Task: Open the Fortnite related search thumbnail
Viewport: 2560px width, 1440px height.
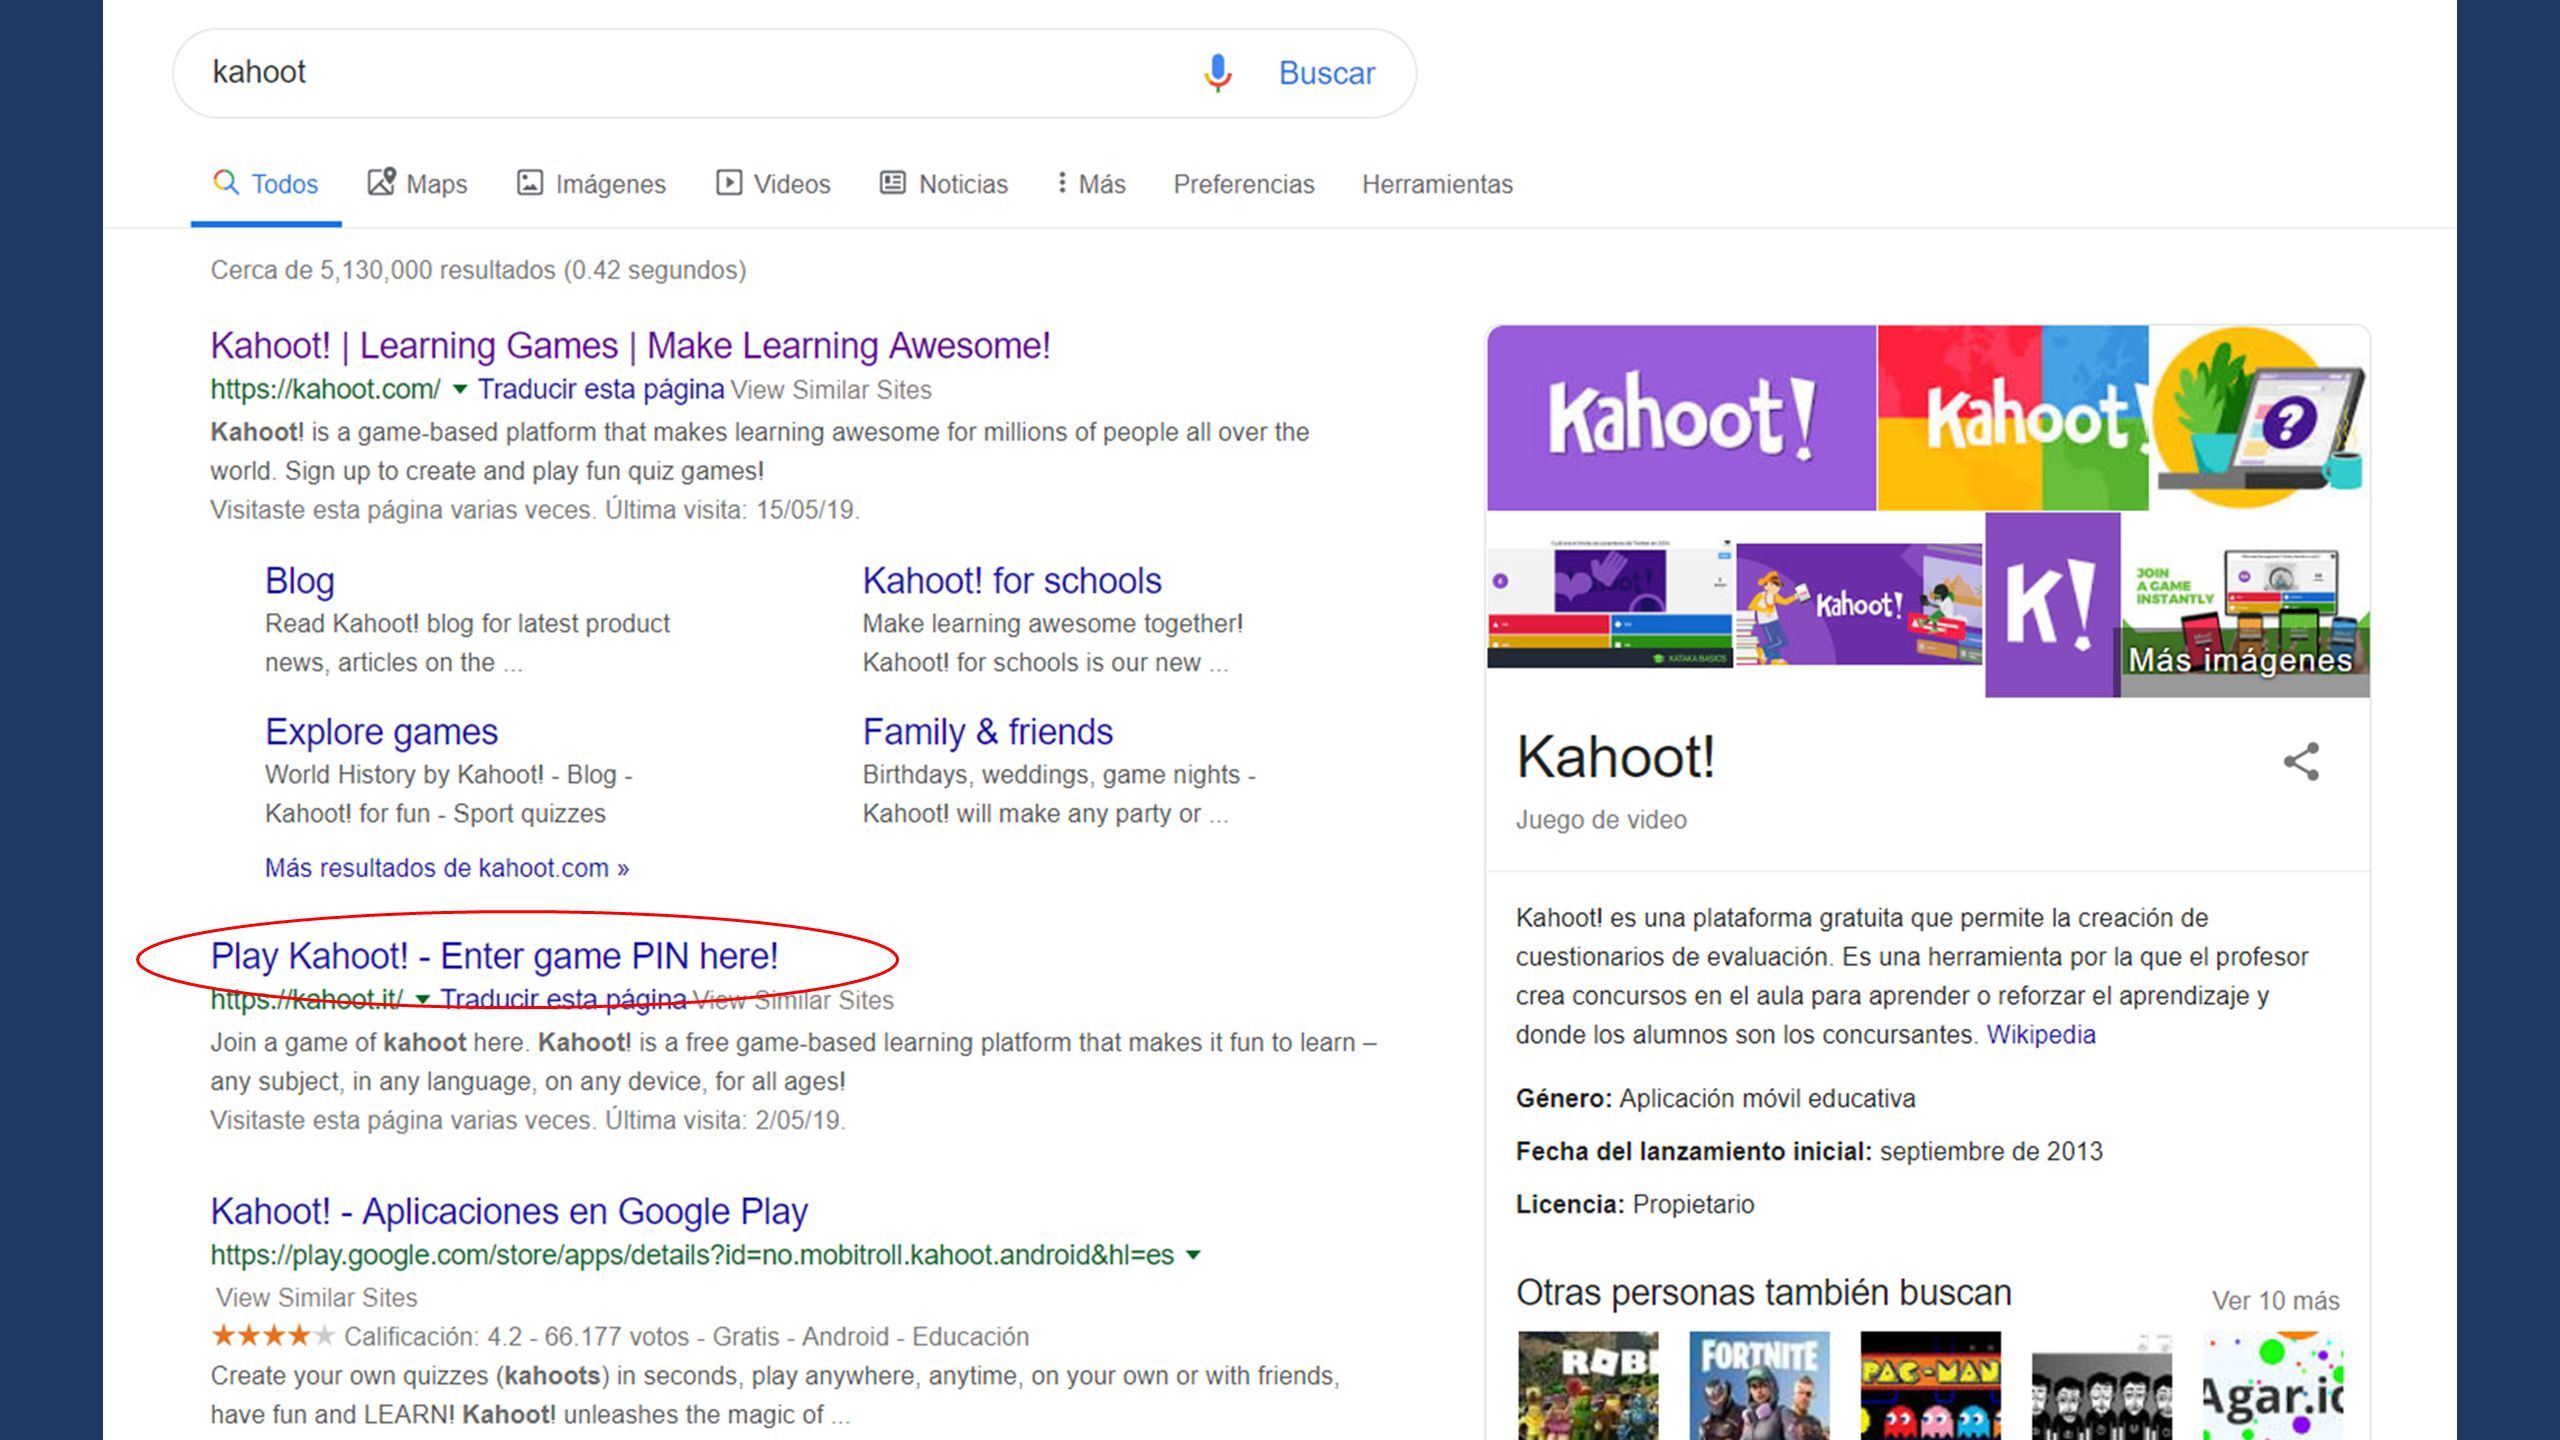Action: (x=1759, y=1385)
